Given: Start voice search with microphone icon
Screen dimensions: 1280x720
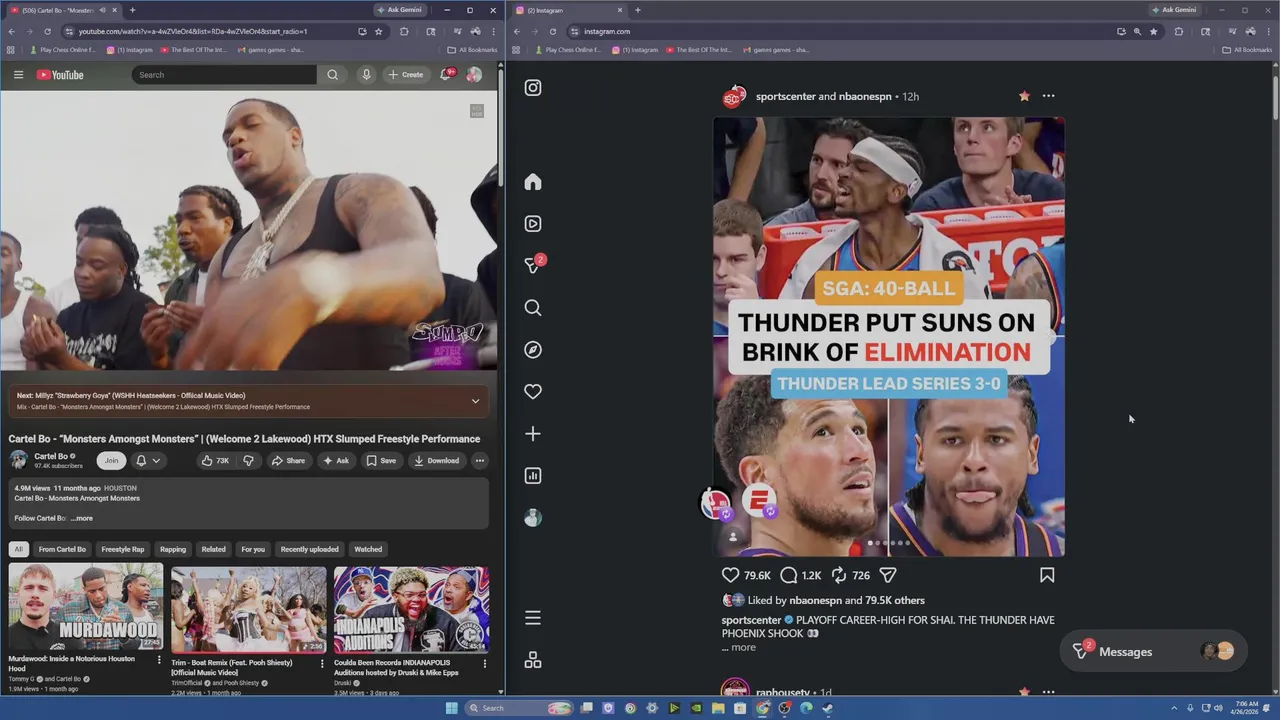Looking at the screenshot, I should pos(366,75).
